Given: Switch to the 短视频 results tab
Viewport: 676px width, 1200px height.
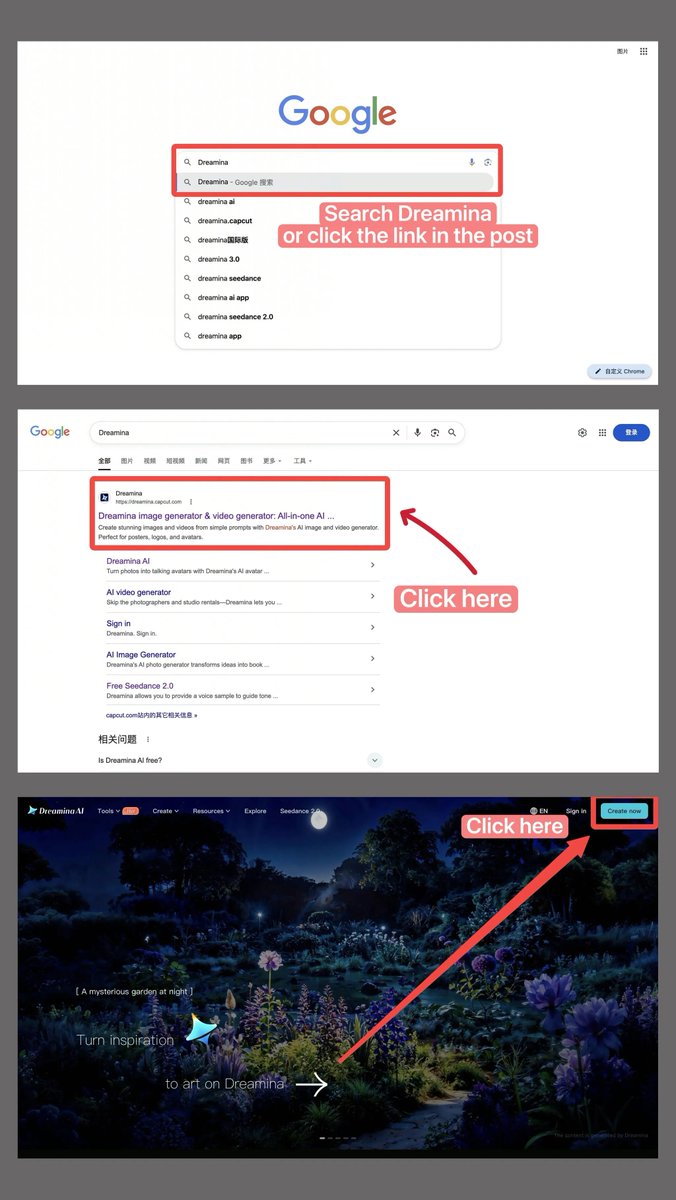Looking at the screenshot, I should coord(175,461).
